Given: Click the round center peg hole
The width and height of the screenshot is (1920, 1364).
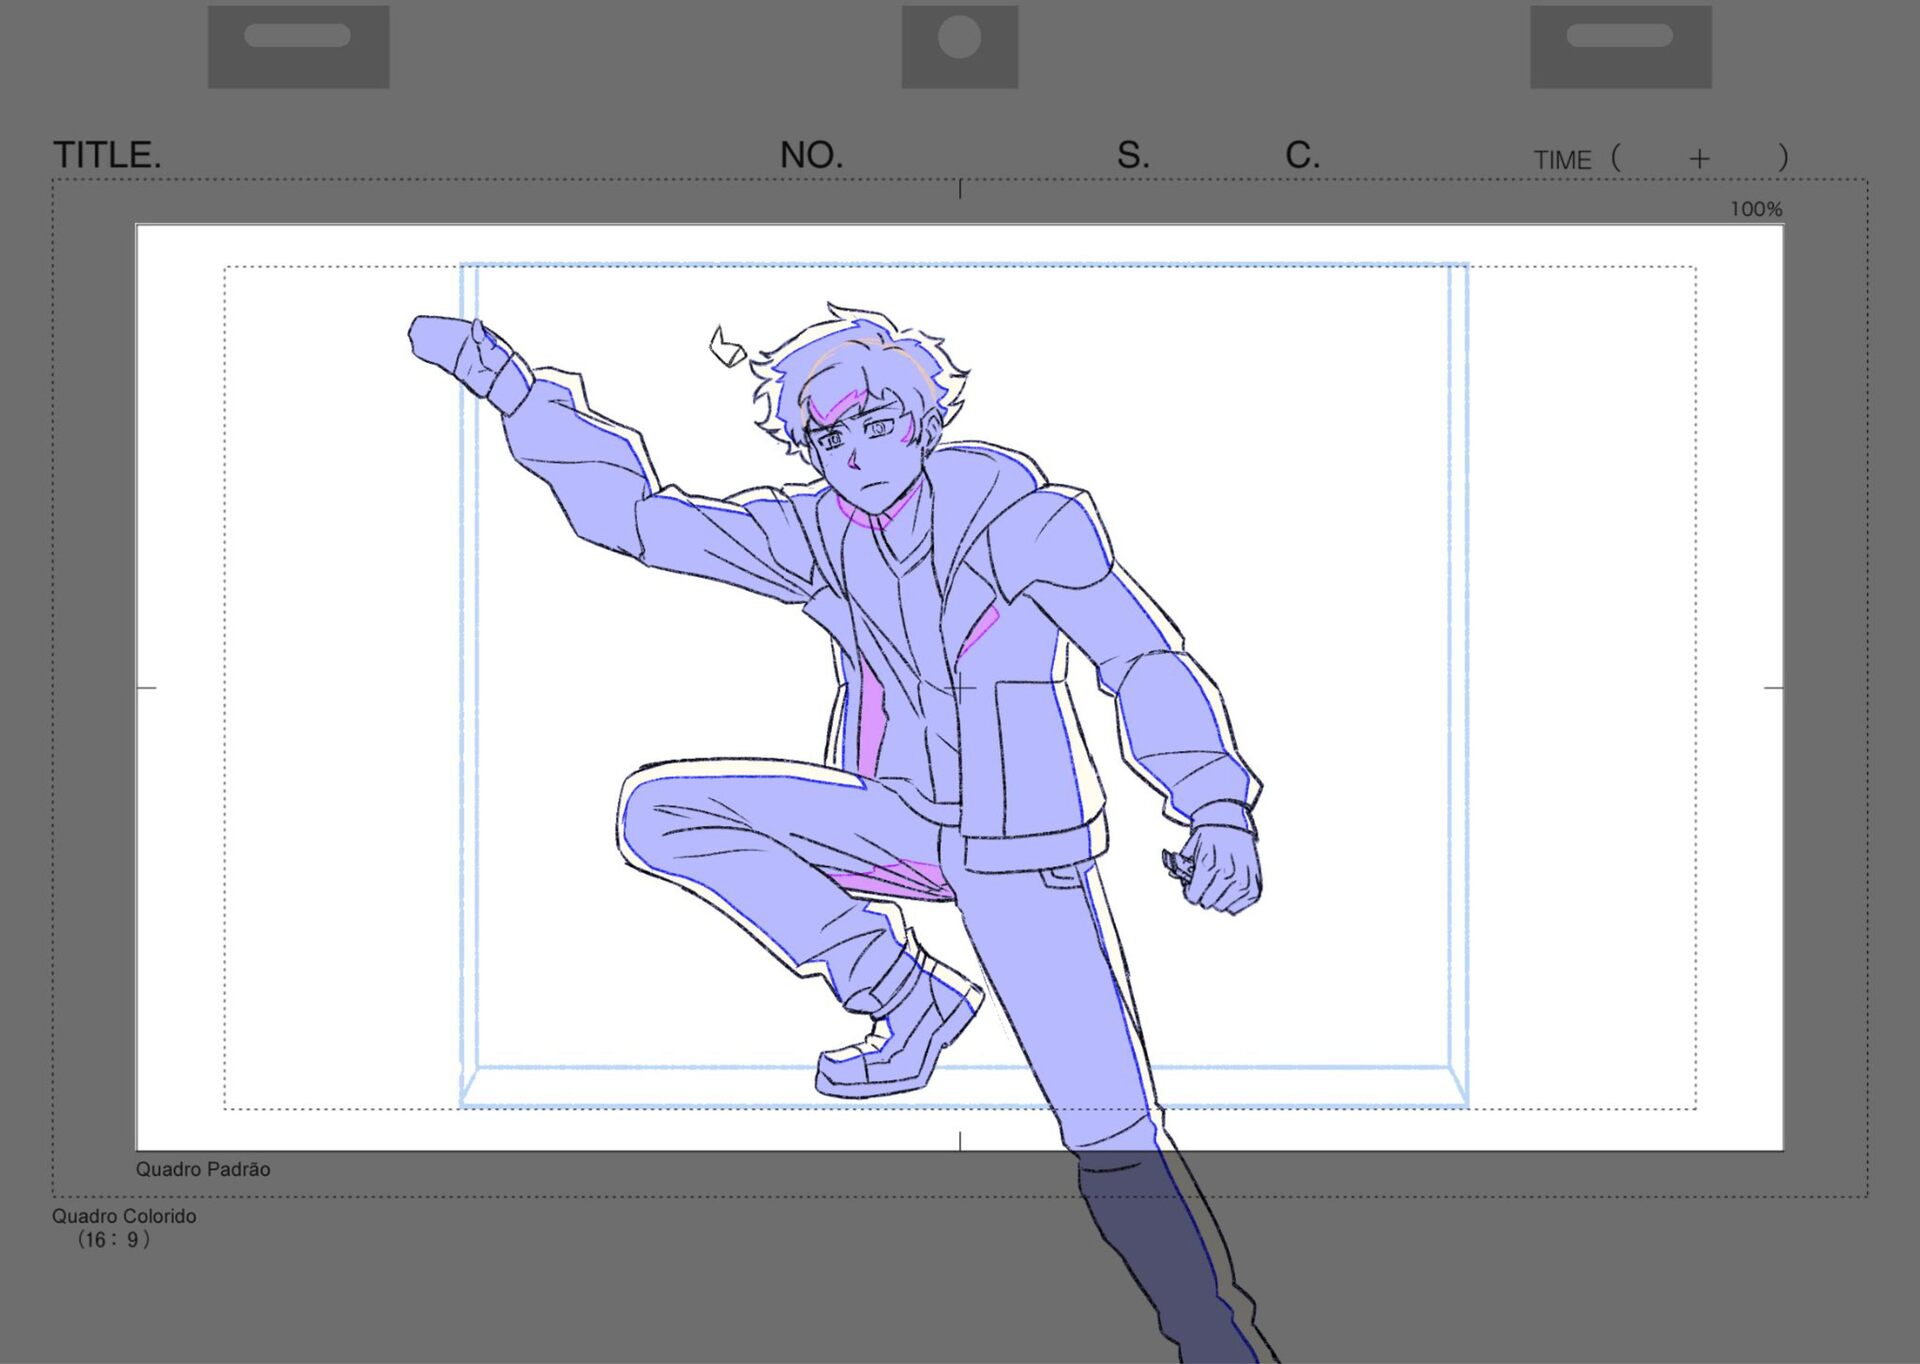Looking at the screenshot, I should [x=959, y=38].
